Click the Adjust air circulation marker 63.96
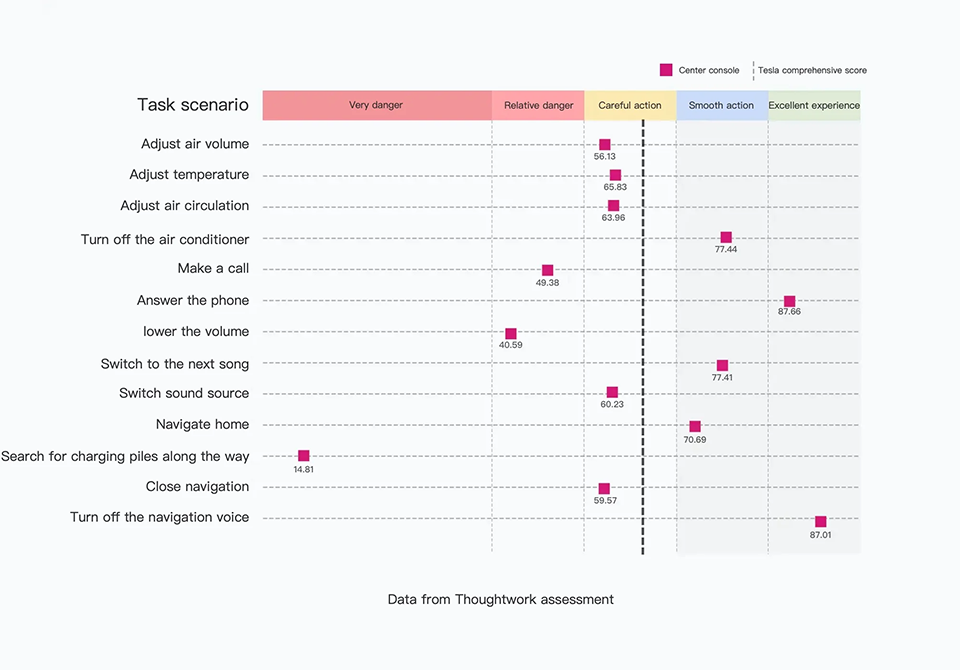The width and height of the screenshot is (960, 670). pyautogui.click(x=613, y=206)
